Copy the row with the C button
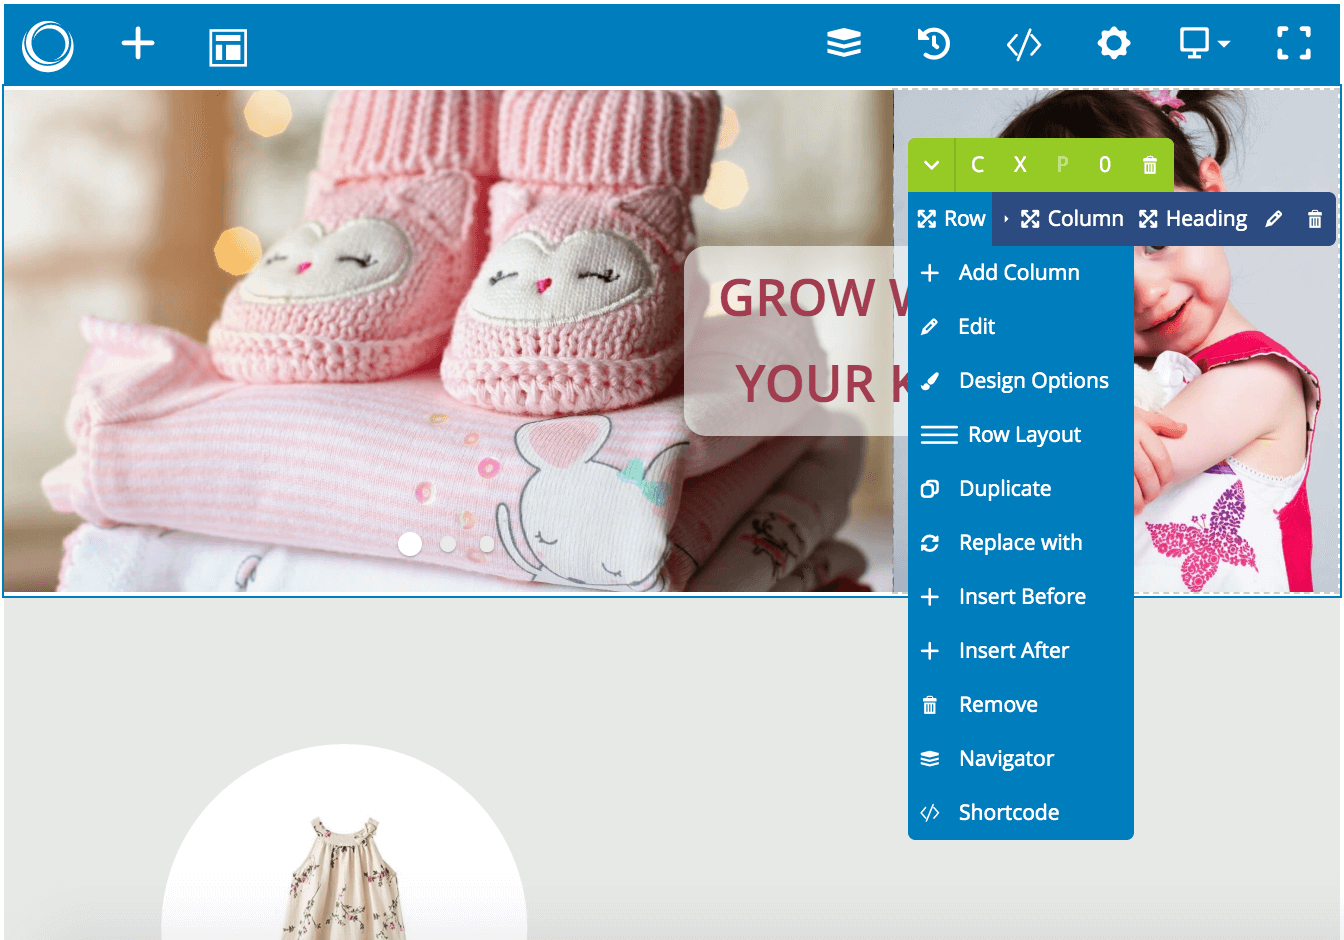This screenshot has height=940, width=1344. click(978, 165)
